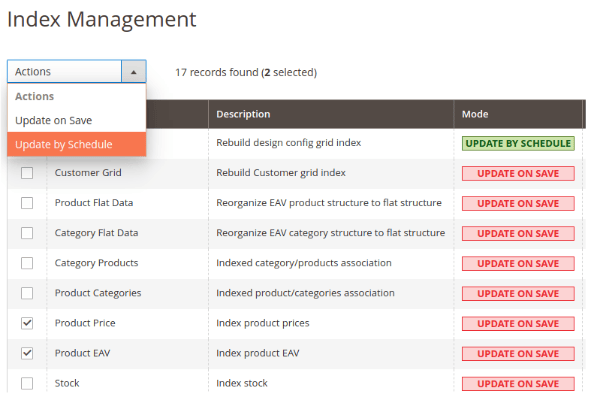
Task: Tick the Stock checkbox
Action: (x=27, y=384)
